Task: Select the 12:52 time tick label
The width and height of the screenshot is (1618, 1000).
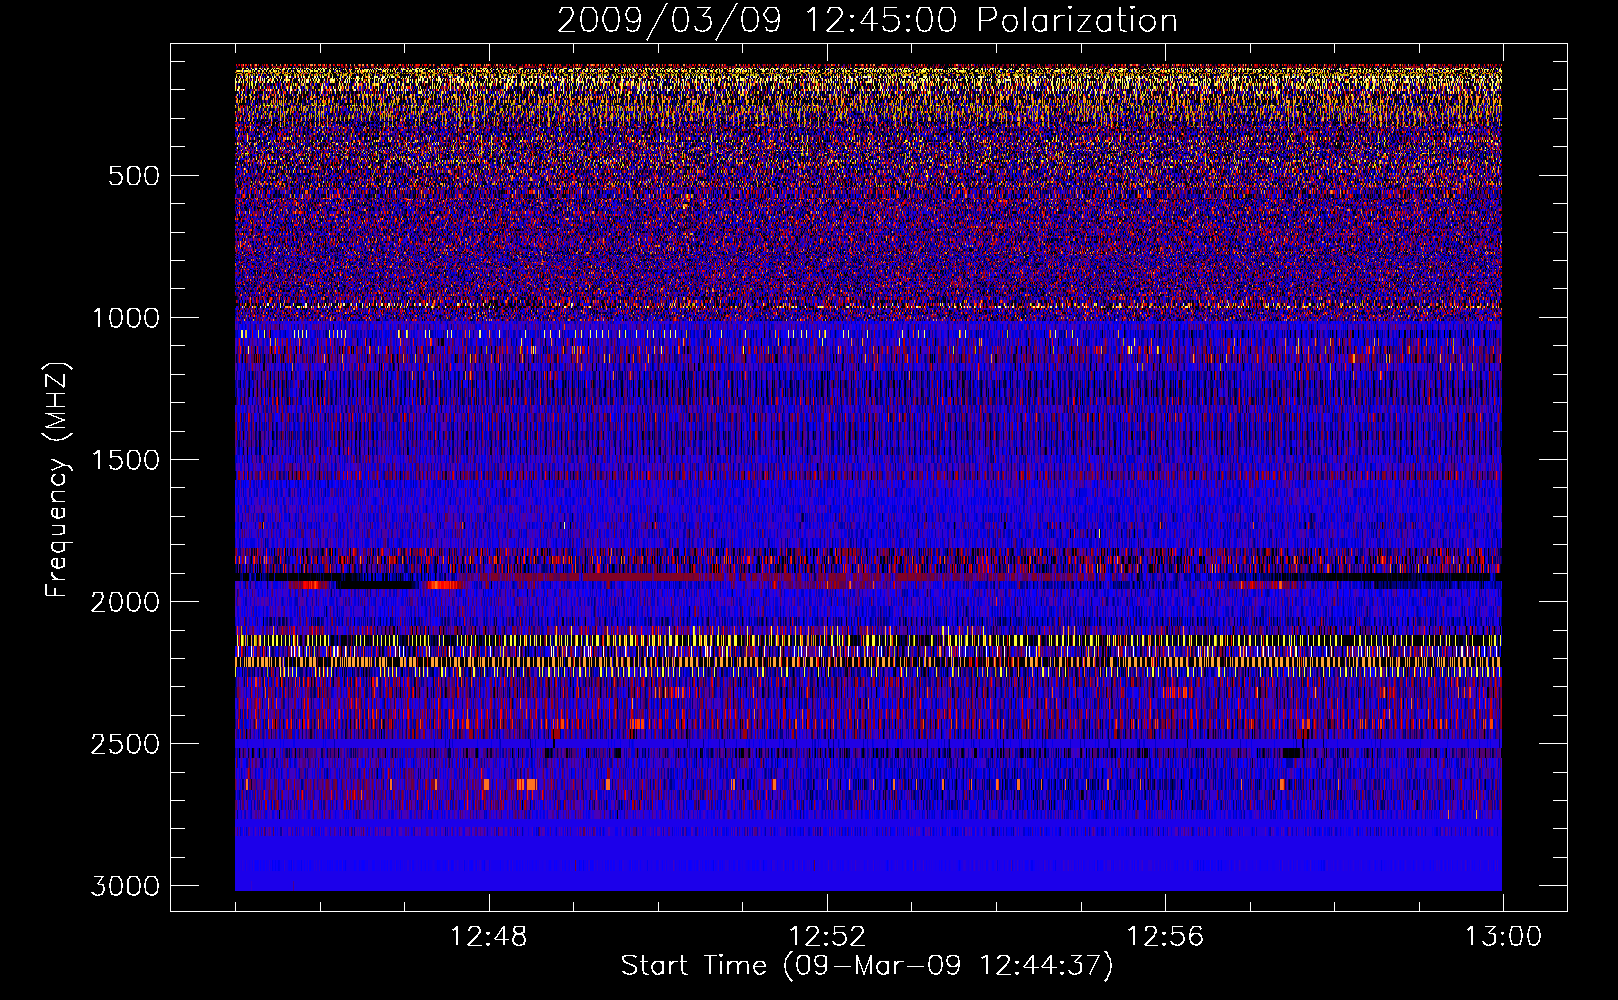Action: (x=827, y=937)
